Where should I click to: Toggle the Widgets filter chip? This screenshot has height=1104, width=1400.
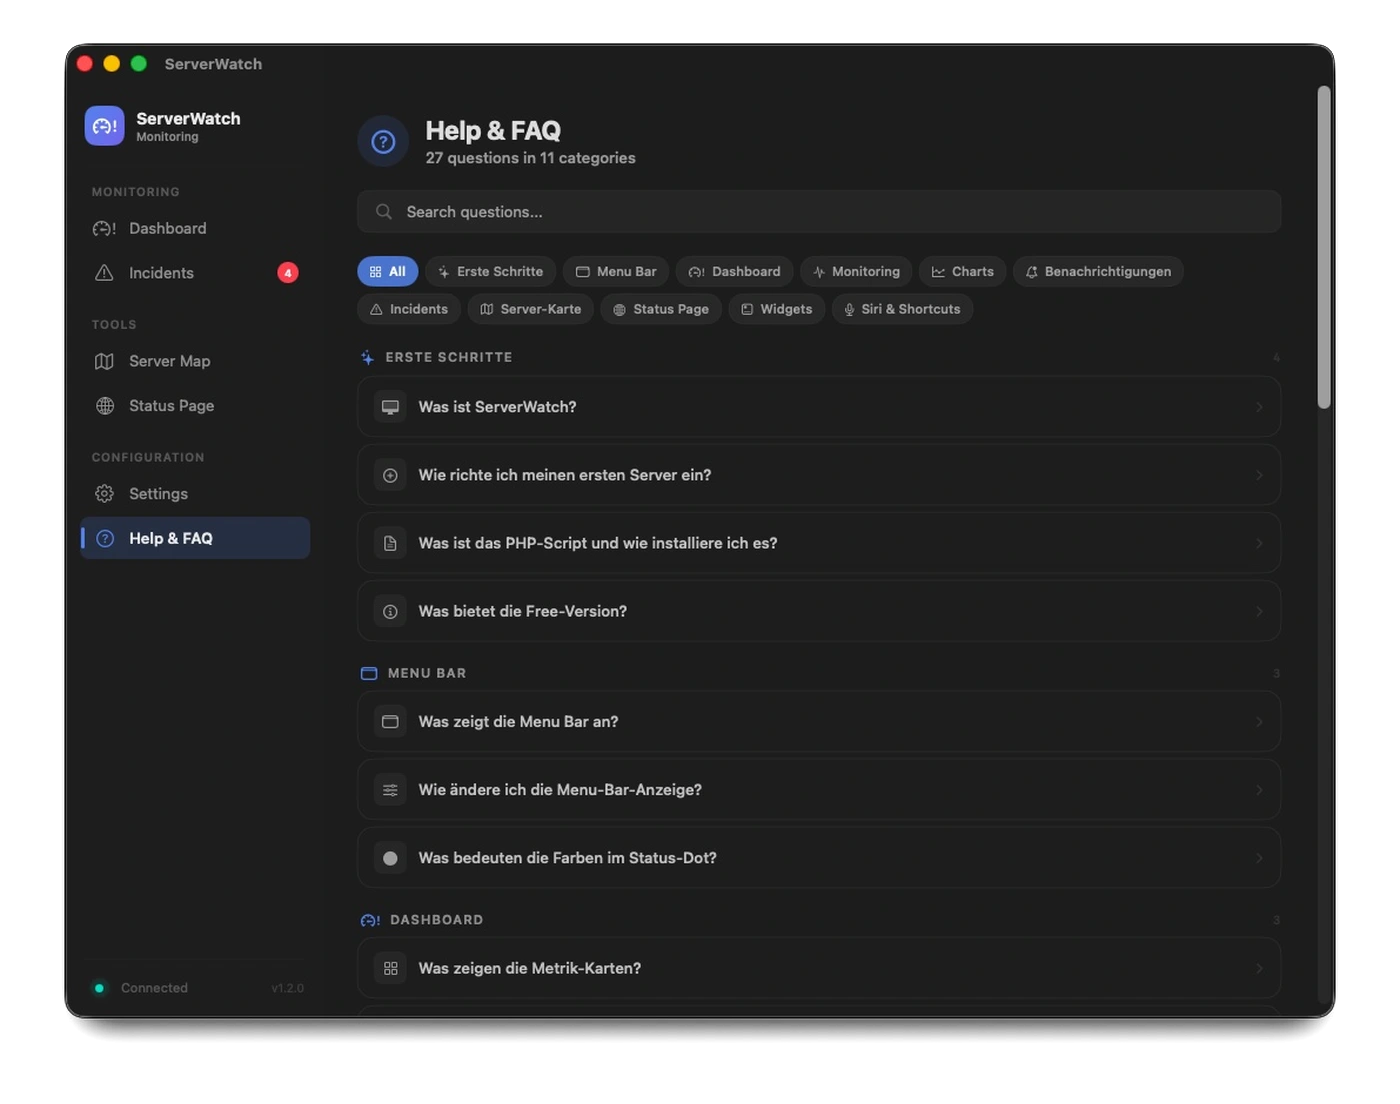(x=776, y=309)
